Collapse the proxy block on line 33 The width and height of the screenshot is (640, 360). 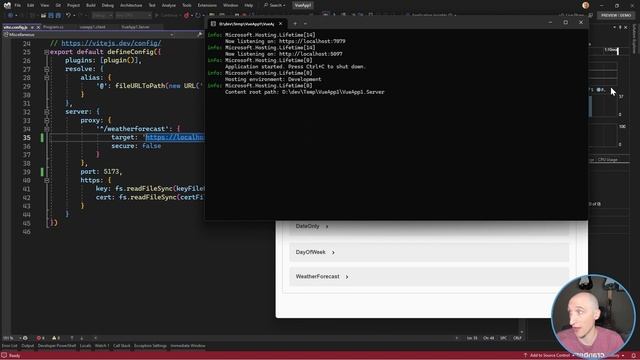[47, 120]
